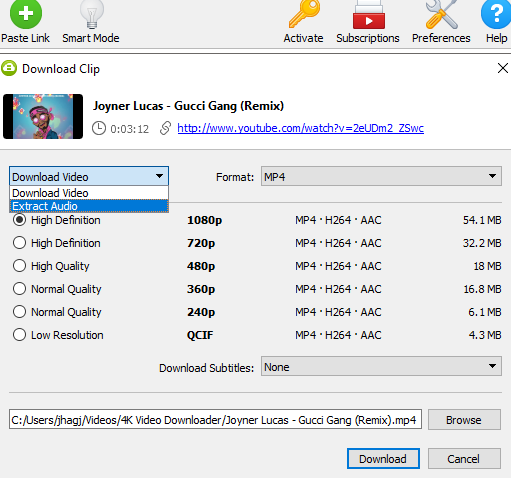511x478 pixels.
Task: Open the Download Subtitles dropdown
Action: 381,366
